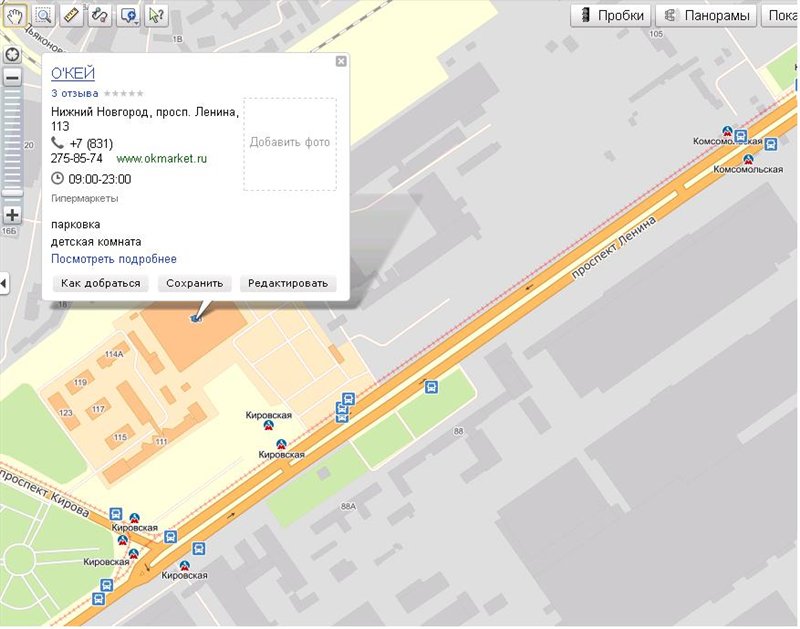This screenshot has height=629, width=800.
Task: Zoom in with the plus button
Action: [x=12, y=215]
